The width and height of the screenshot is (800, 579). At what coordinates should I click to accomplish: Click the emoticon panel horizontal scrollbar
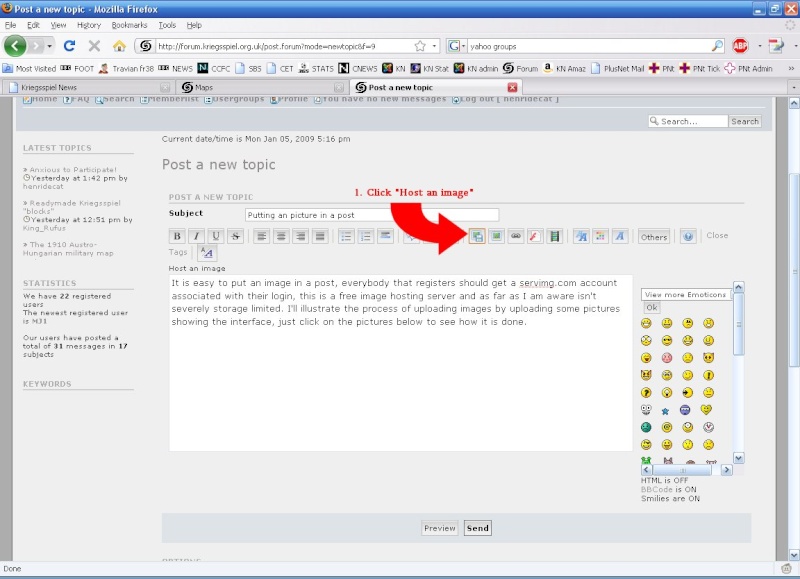pos(682,470)
